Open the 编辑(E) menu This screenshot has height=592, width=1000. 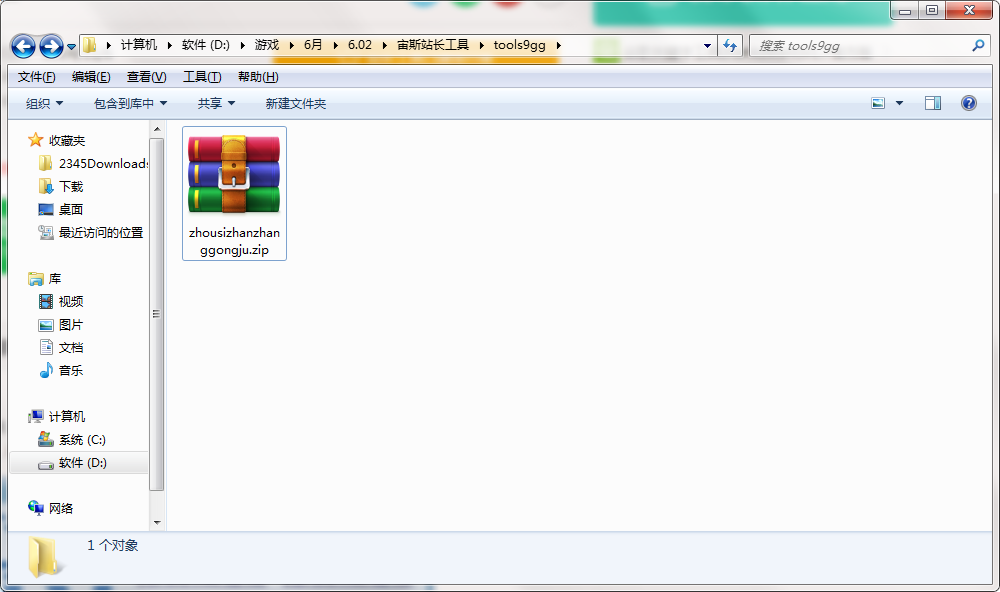point(91,77)
